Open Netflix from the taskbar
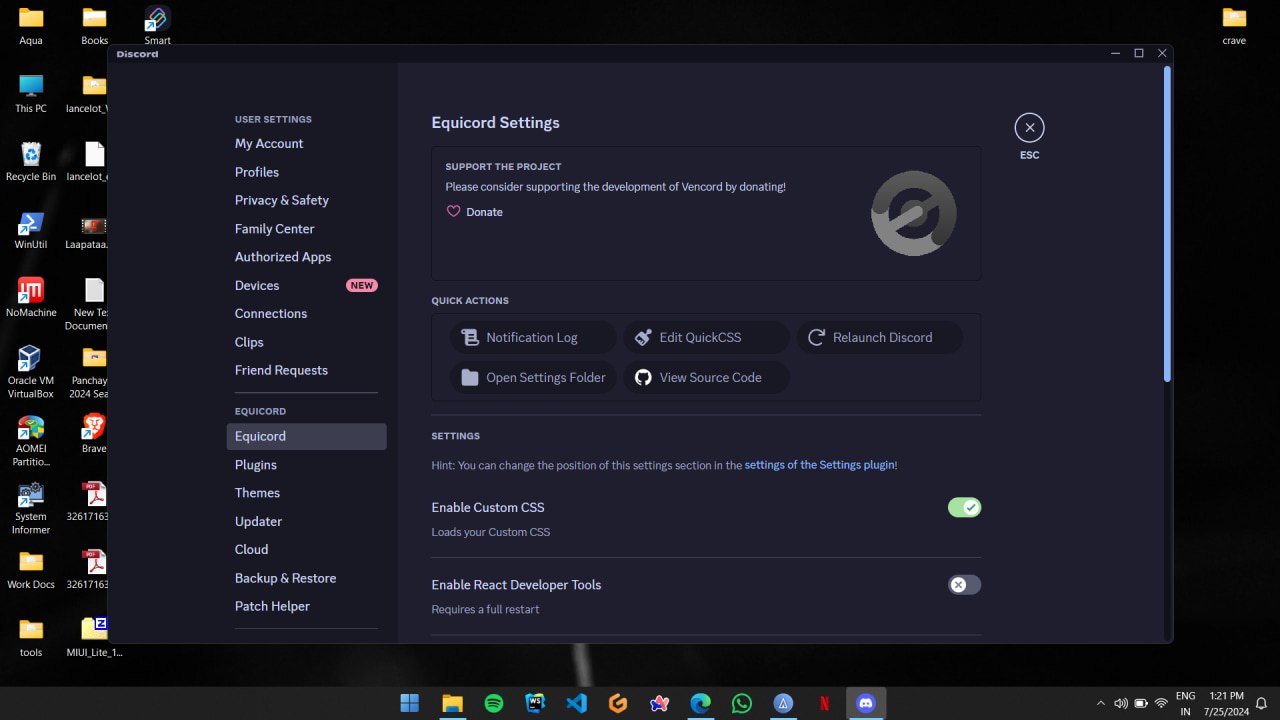The height and width of the screenshot is (720, 1280). 824,703
